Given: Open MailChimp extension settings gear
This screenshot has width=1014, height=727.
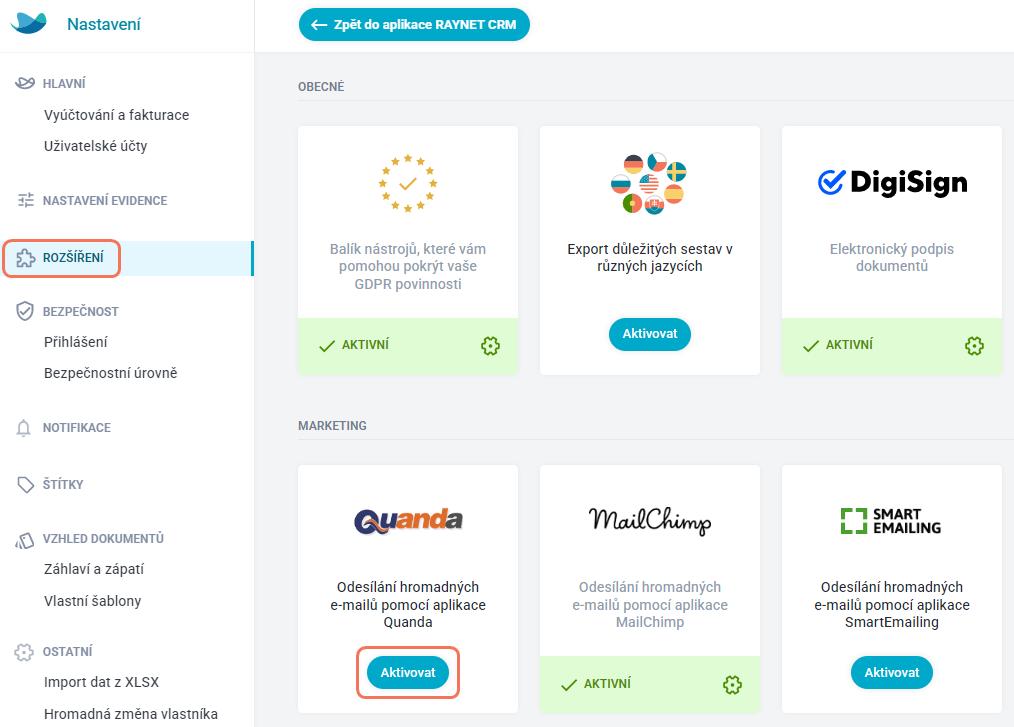Looking at the screenshot, I should (x=732, y=684).
